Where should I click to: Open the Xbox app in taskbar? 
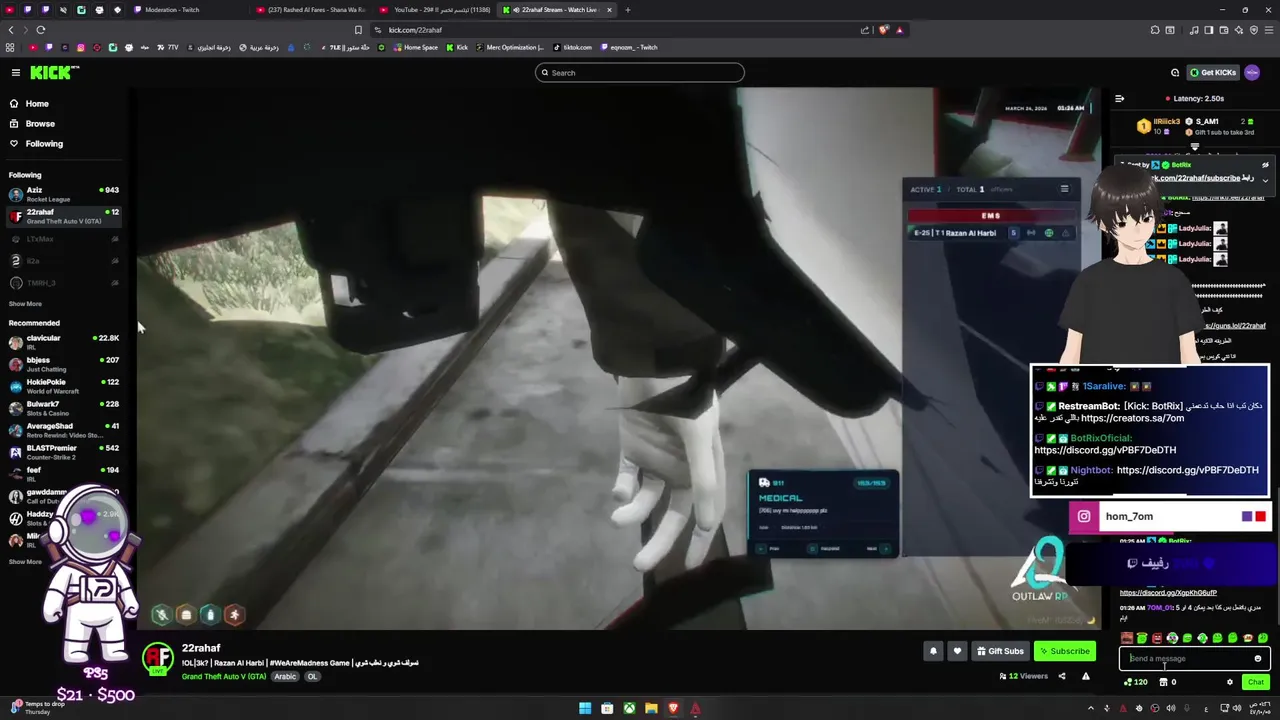click(629, 708)
